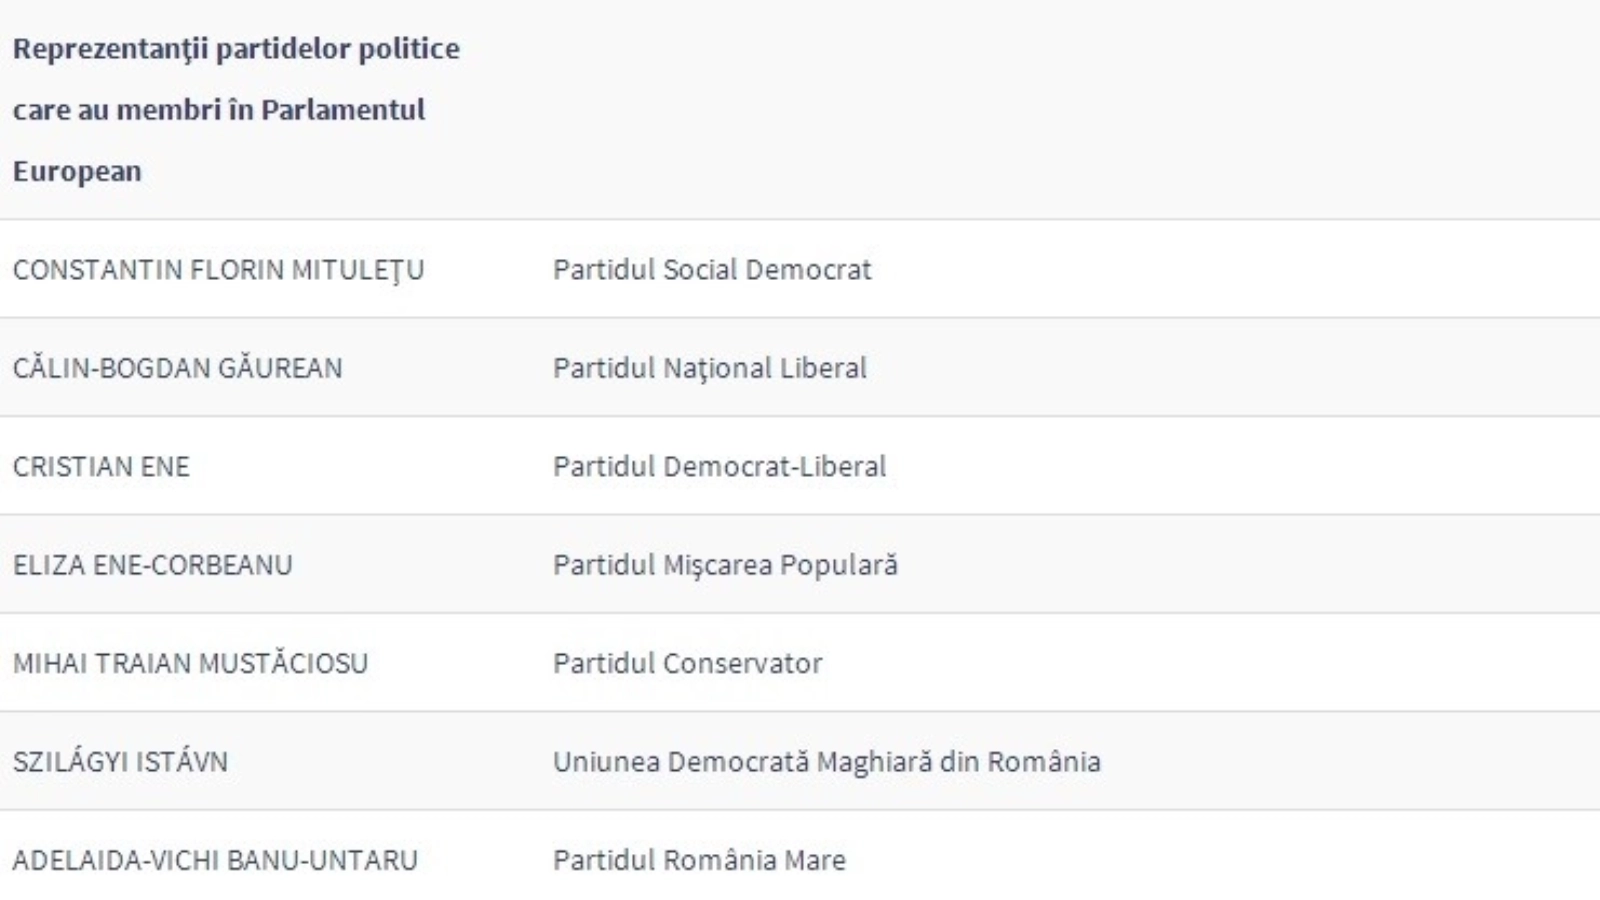Click the heading Reprezentanţii partidelor politice
This screenshot has height=900, width=1600.
click(x=236, y=49)
